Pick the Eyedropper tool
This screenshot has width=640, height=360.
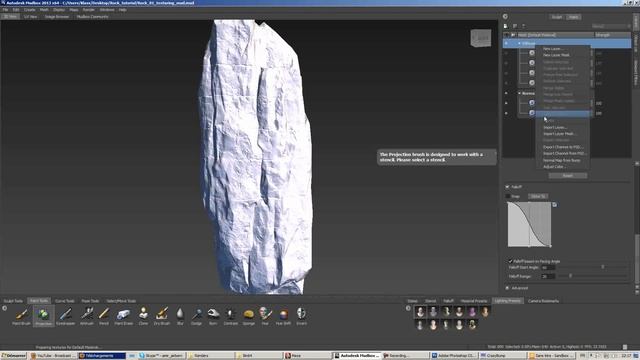click(65, 316)
